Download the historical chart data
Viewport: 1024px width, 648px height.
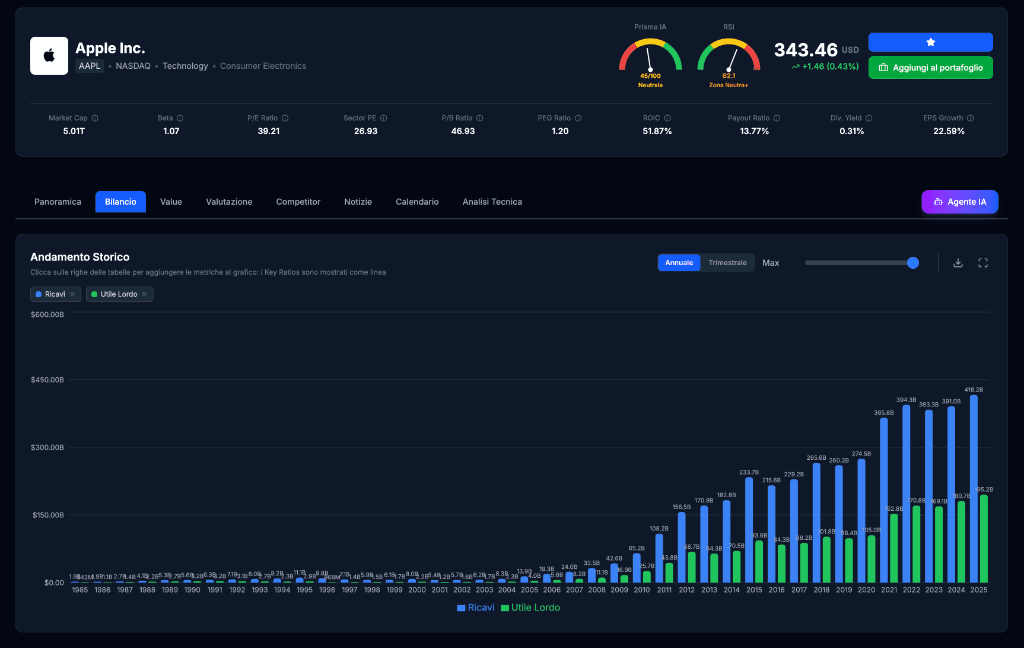coord(958,263)
